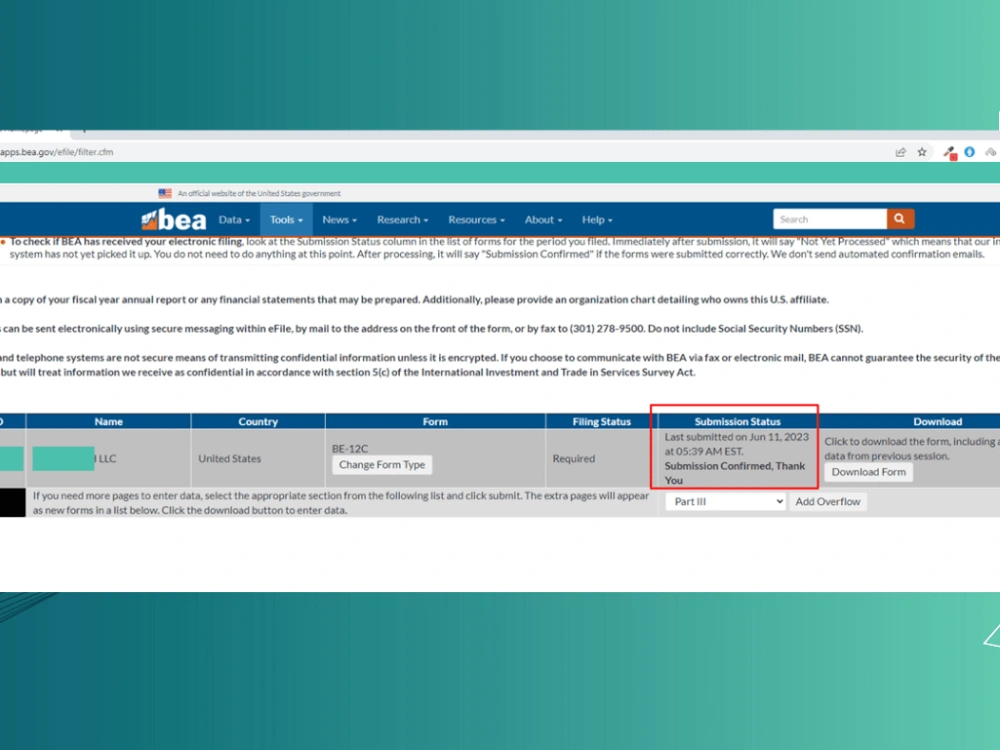Expand the Part III overflow dropdown
Image resolution: width=1000 pixels, height=750 pixels.
coord(725,501)
